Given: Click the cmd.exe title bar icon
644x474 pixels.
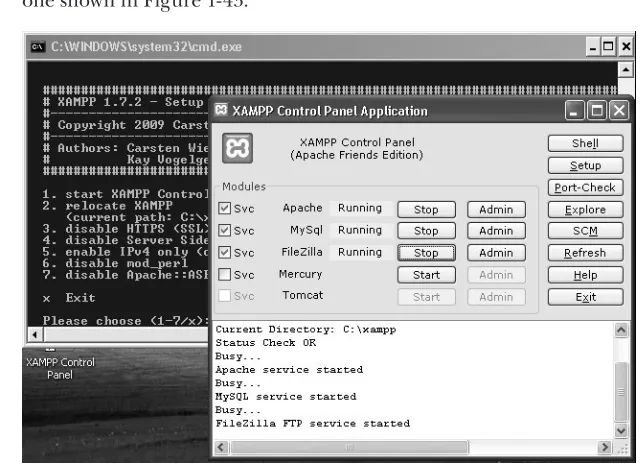Looking at the screenshot, I should pos(38,47).
